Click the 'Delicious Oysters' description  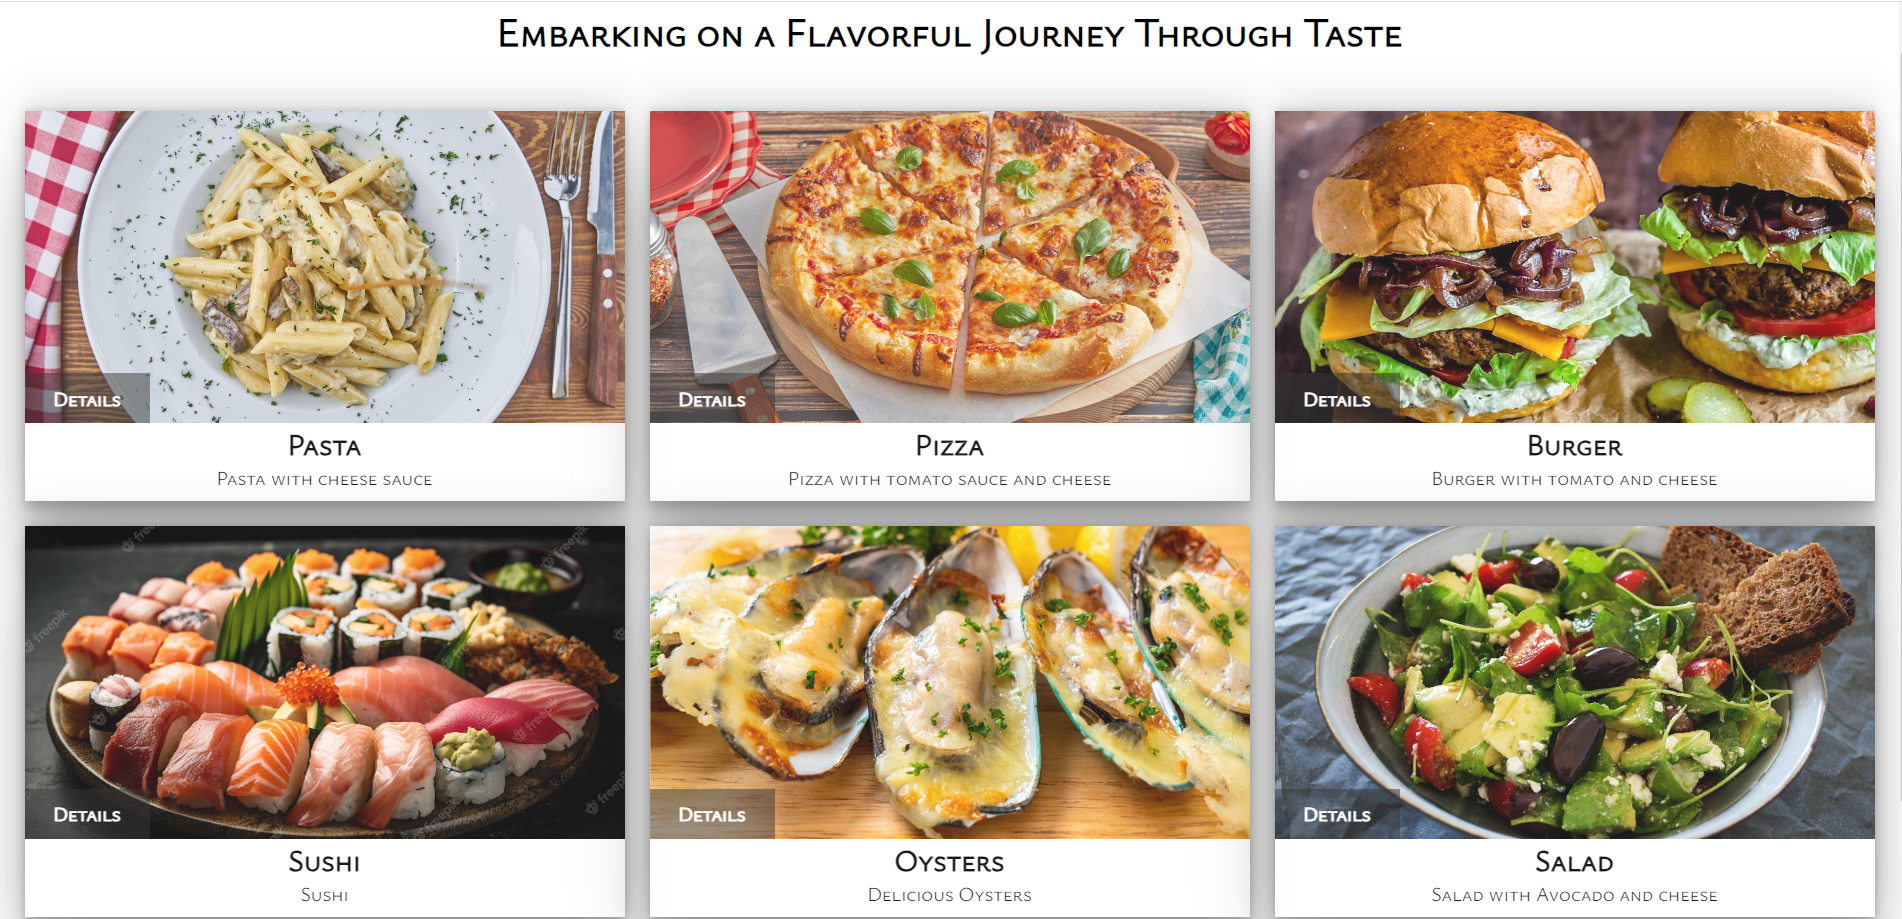tap(950, 895)
